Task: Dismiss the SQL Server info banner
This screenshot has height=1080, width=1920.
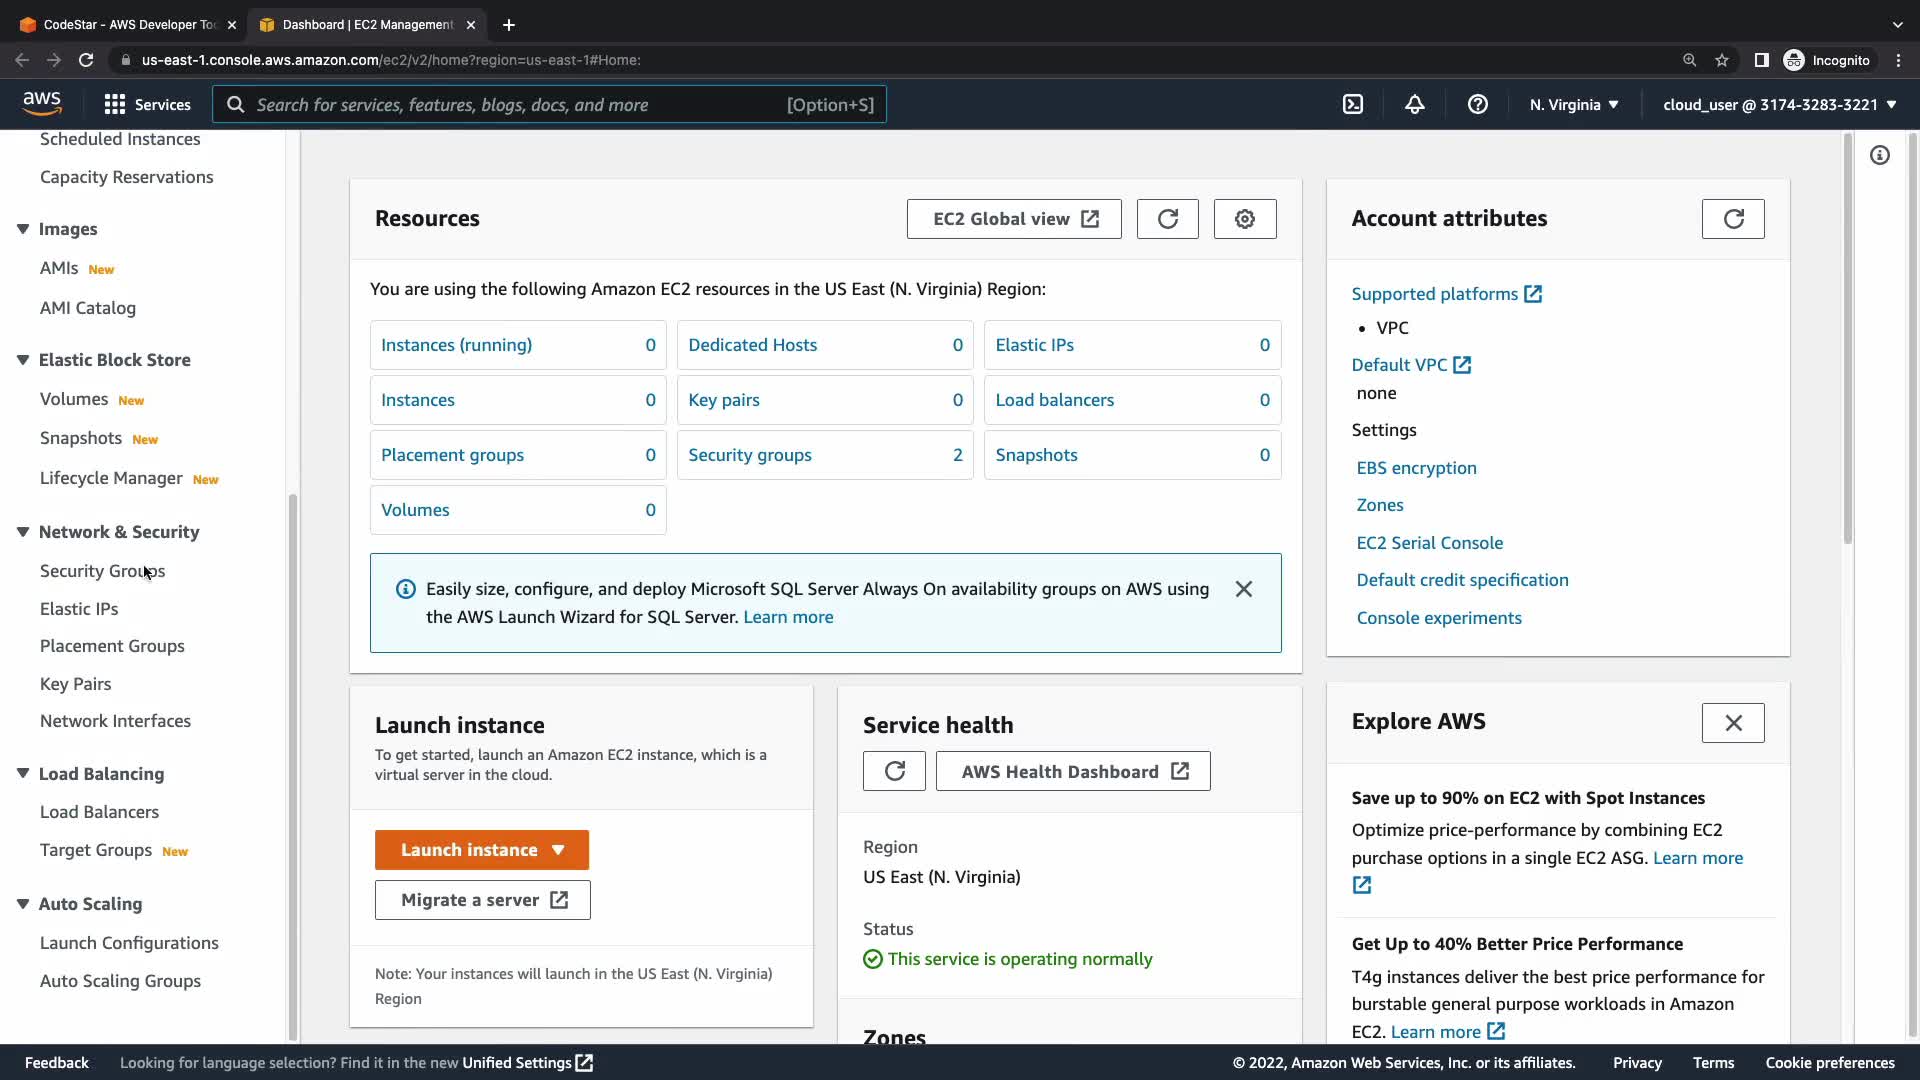Action: point(1243,589)
